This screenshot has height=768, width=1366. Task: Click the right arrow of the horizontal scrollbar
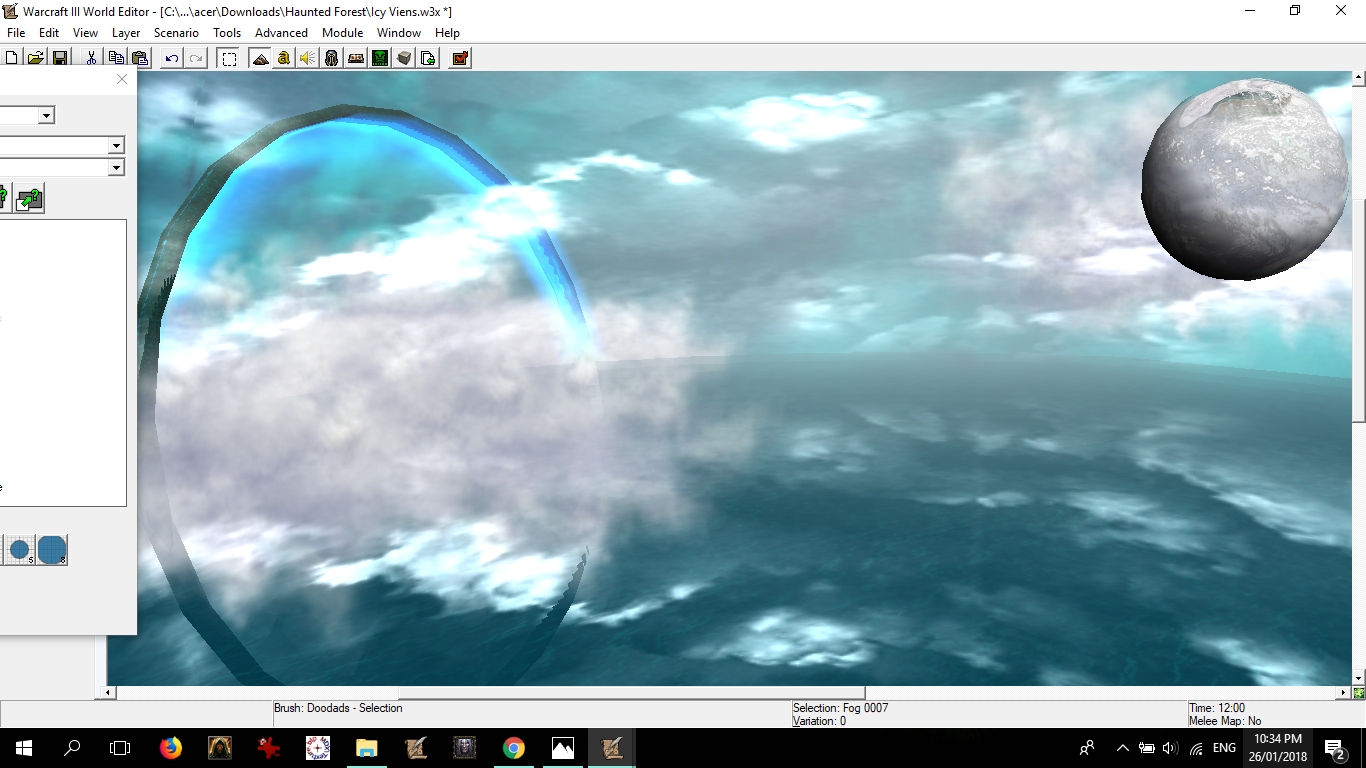pyautogui.click(x=1344, y=693)
